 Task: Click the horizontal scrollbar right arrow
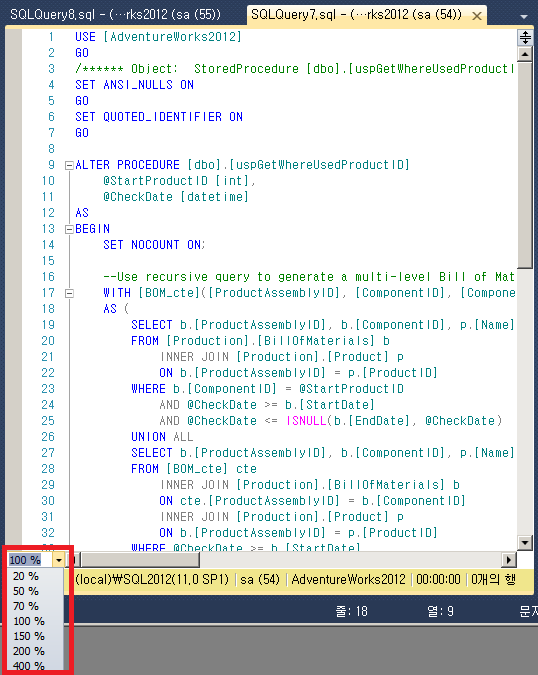pos(509,560)
